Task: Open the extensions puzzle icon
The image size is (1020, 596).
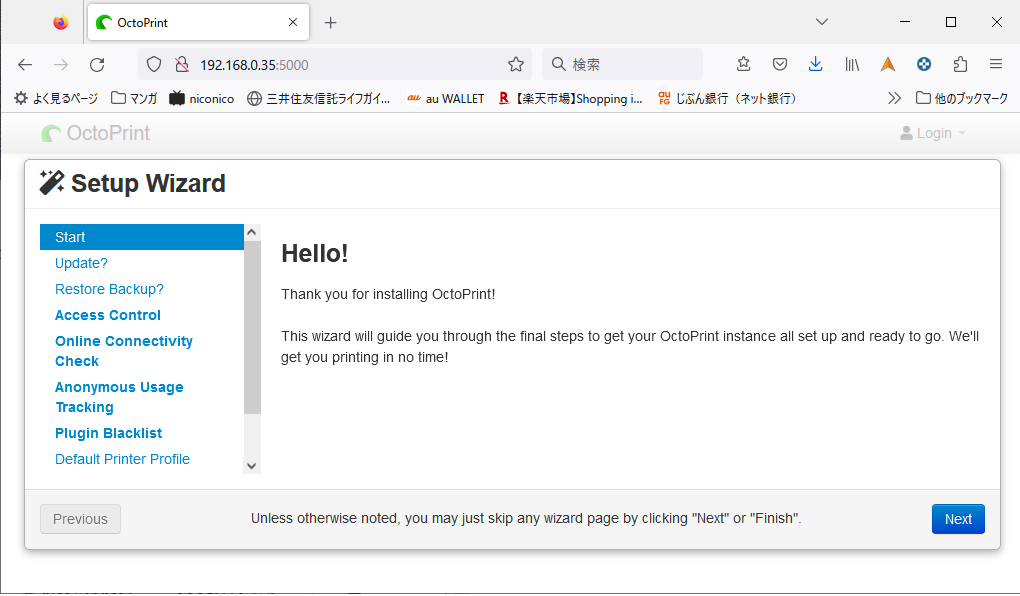Action: coord(960,64)
